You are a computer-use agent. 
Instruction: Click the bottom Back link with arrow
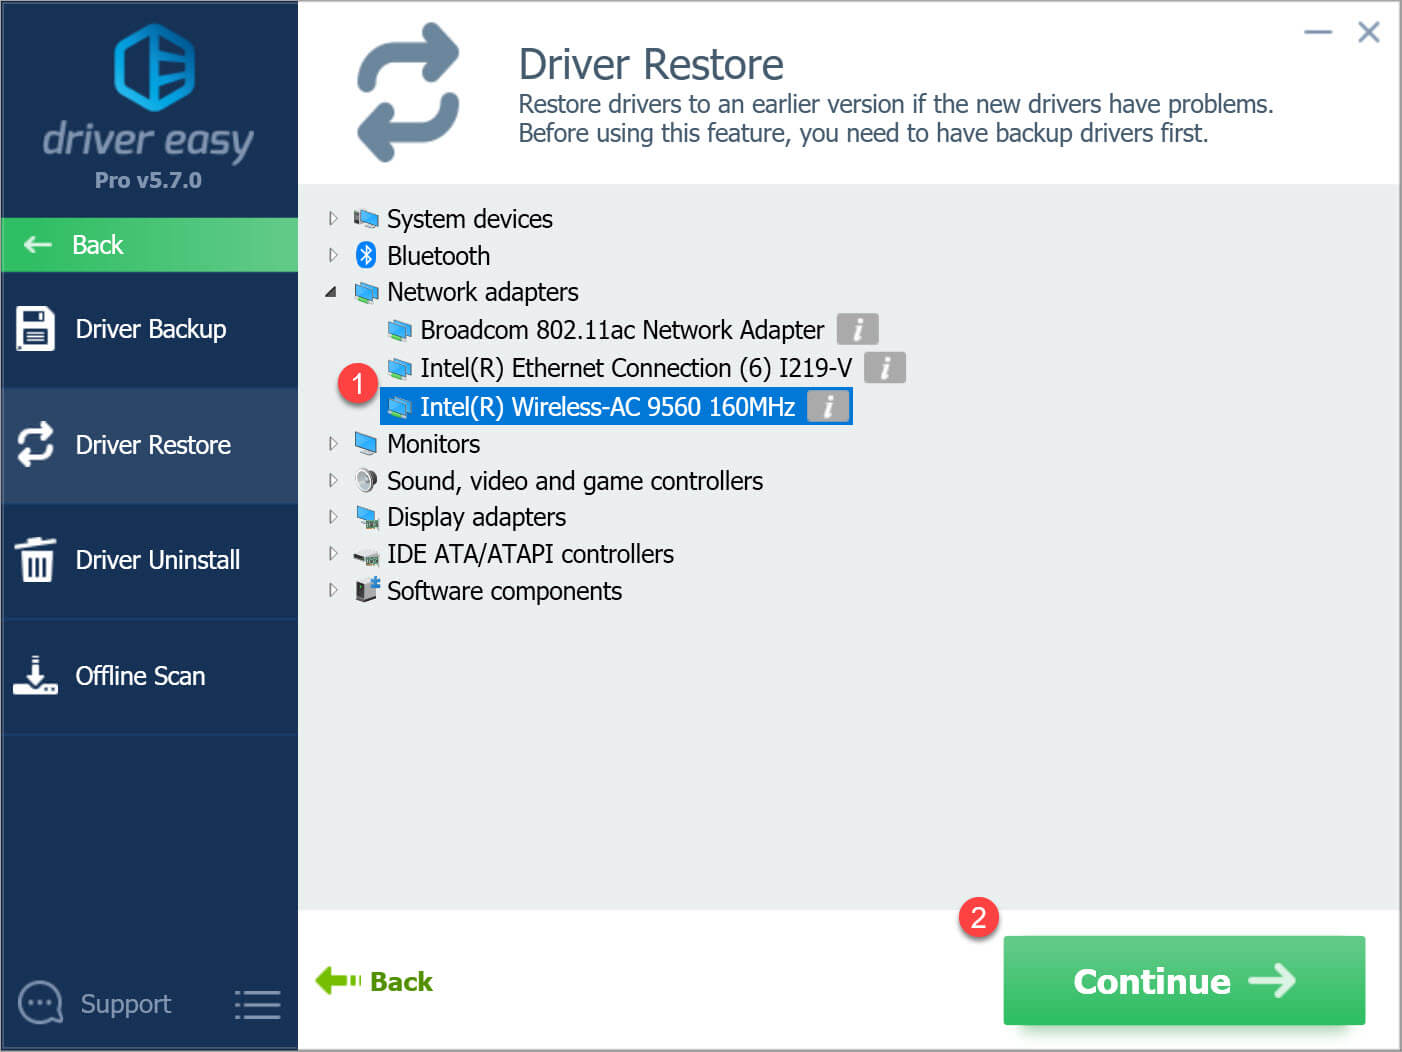pyautogui.click(x=375, y=981)
